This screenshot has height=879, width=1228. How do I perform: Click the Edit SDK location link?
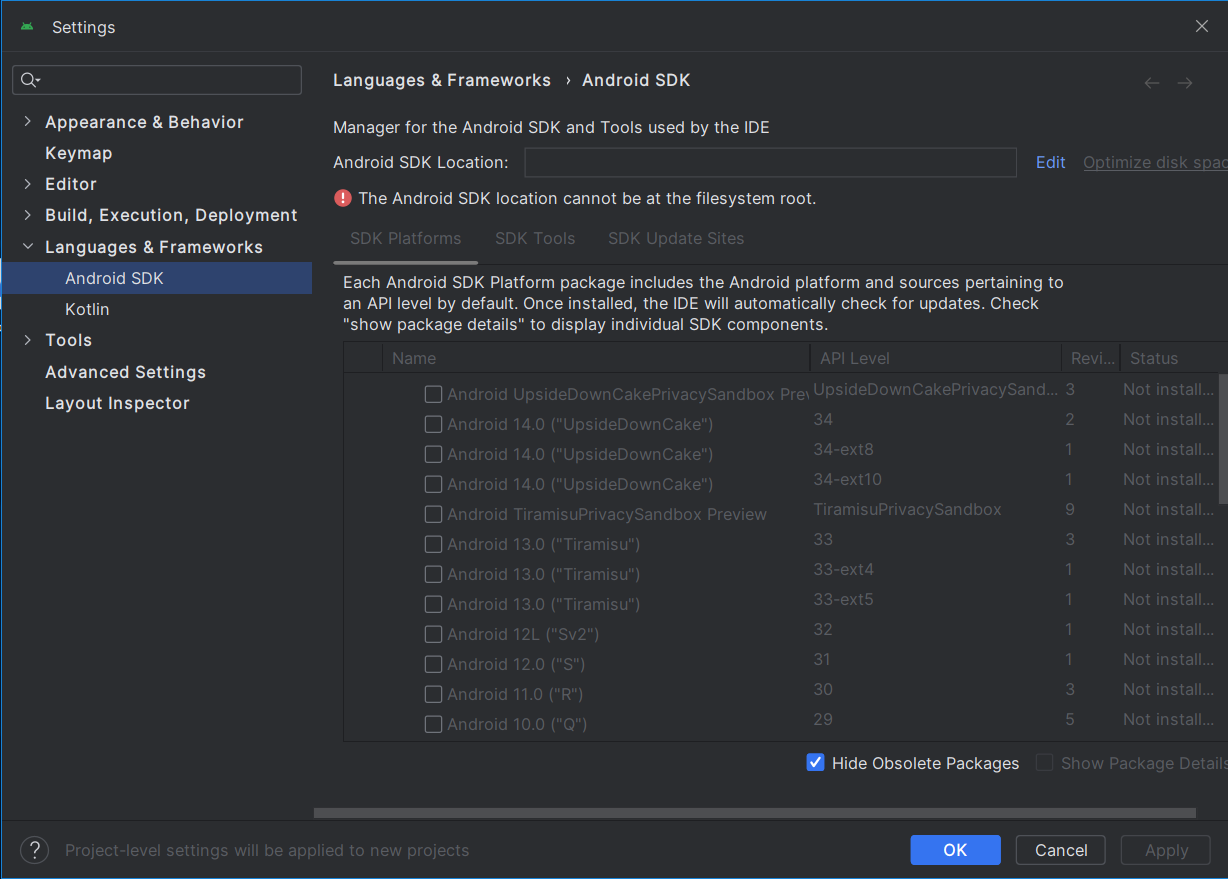[x=1050, y=162]
